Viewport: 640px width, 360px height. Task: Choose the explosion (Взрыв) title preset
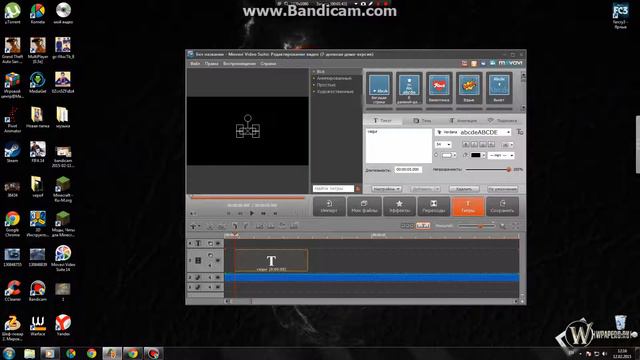469,88
